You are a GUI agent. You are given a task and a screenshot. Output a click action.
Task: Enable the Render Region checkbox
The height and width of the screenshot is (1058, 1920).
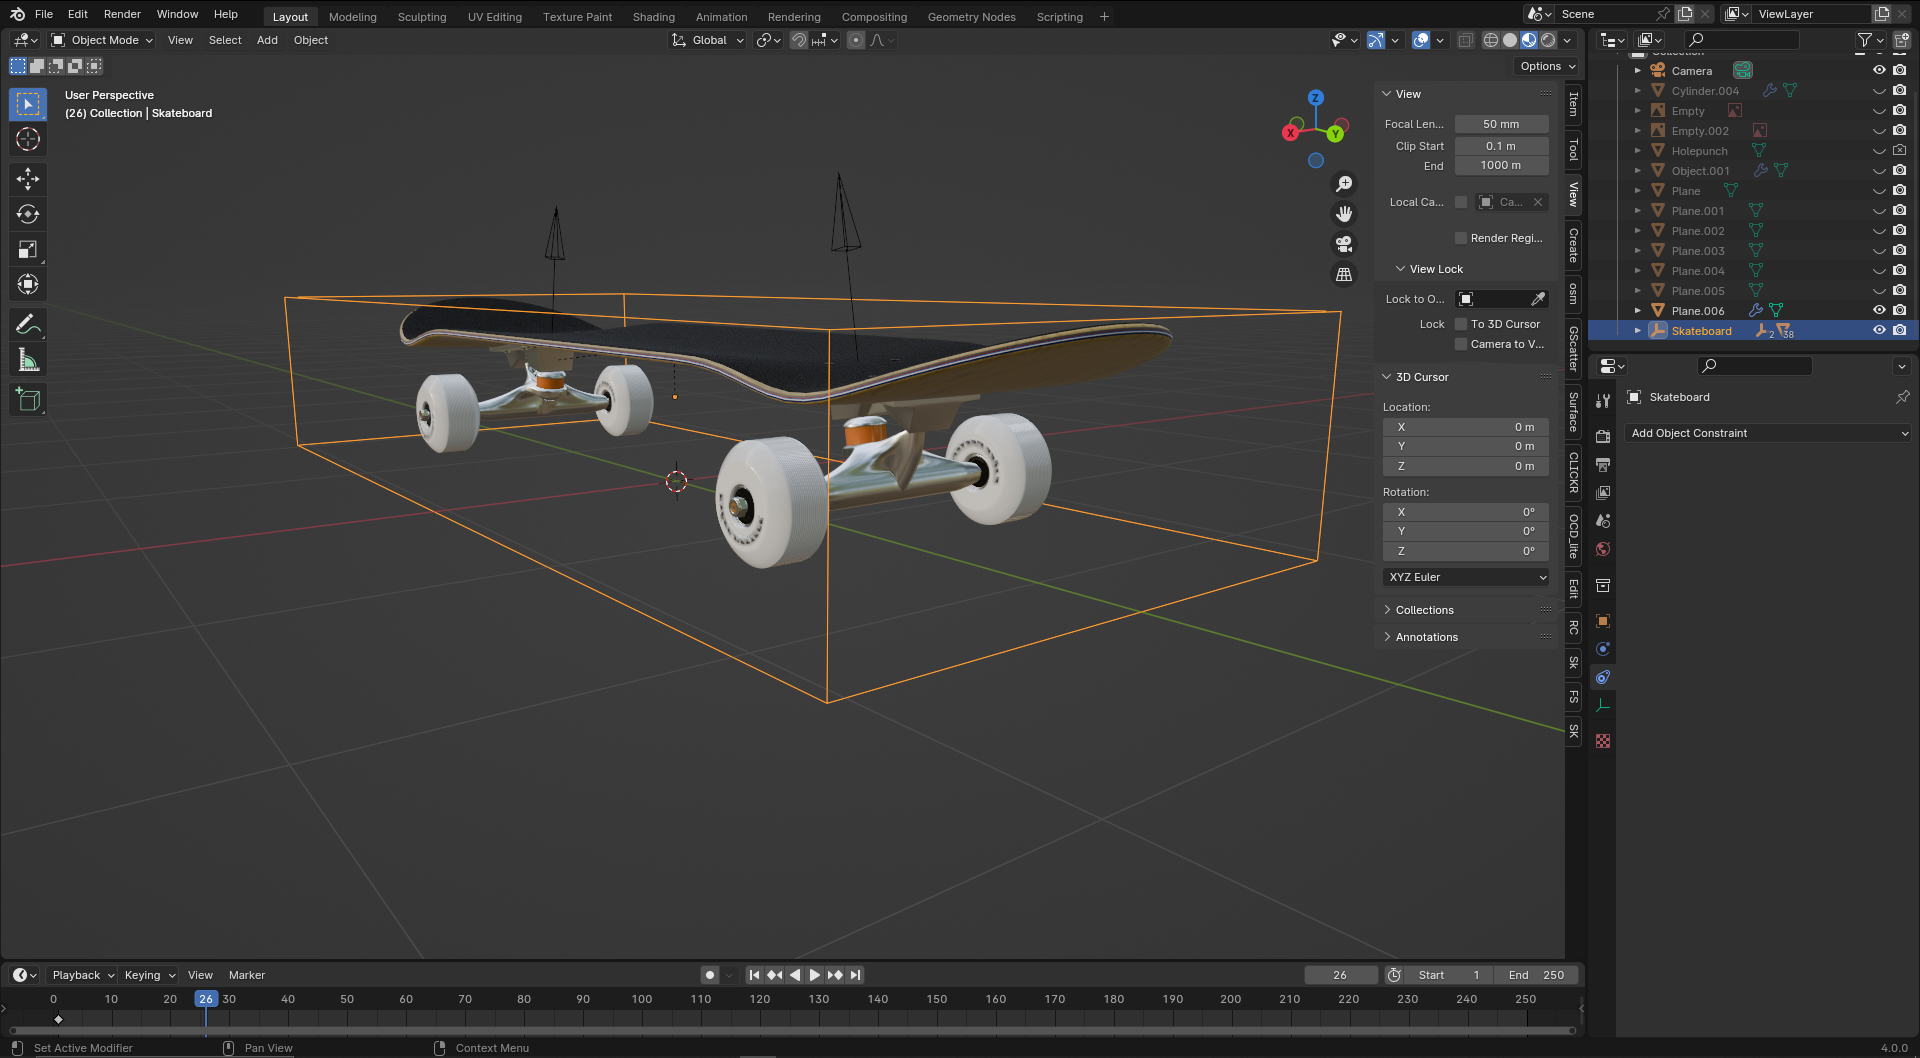(1461, 238)
